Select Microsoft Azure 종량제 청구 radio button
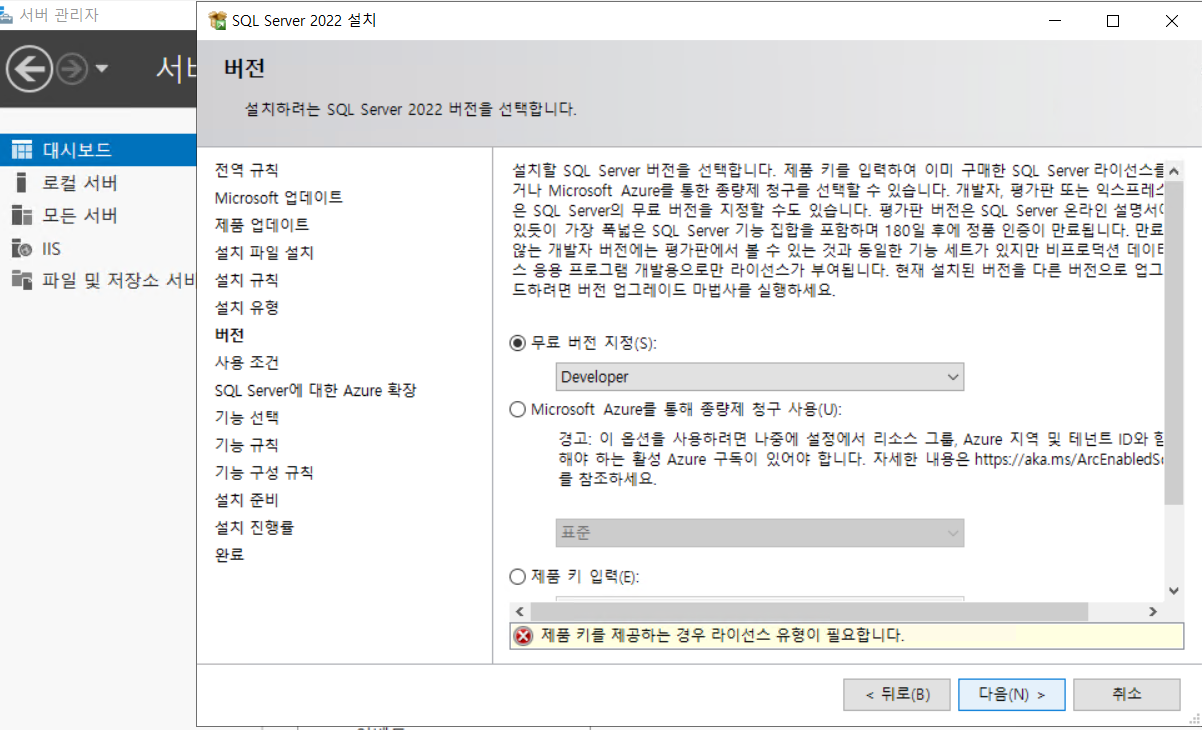1202x730 pixels. click(517, 409)
